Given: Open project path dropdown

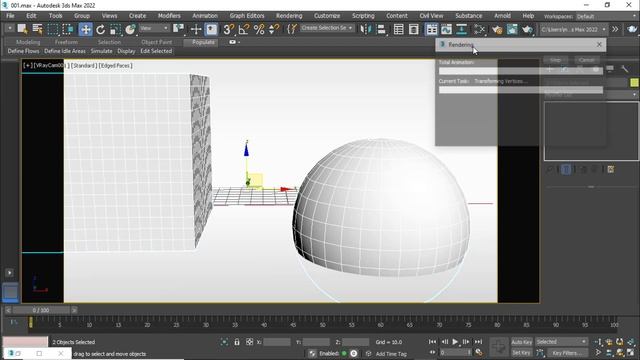Looking at the screenshot, I should click(x=573, y=29).
